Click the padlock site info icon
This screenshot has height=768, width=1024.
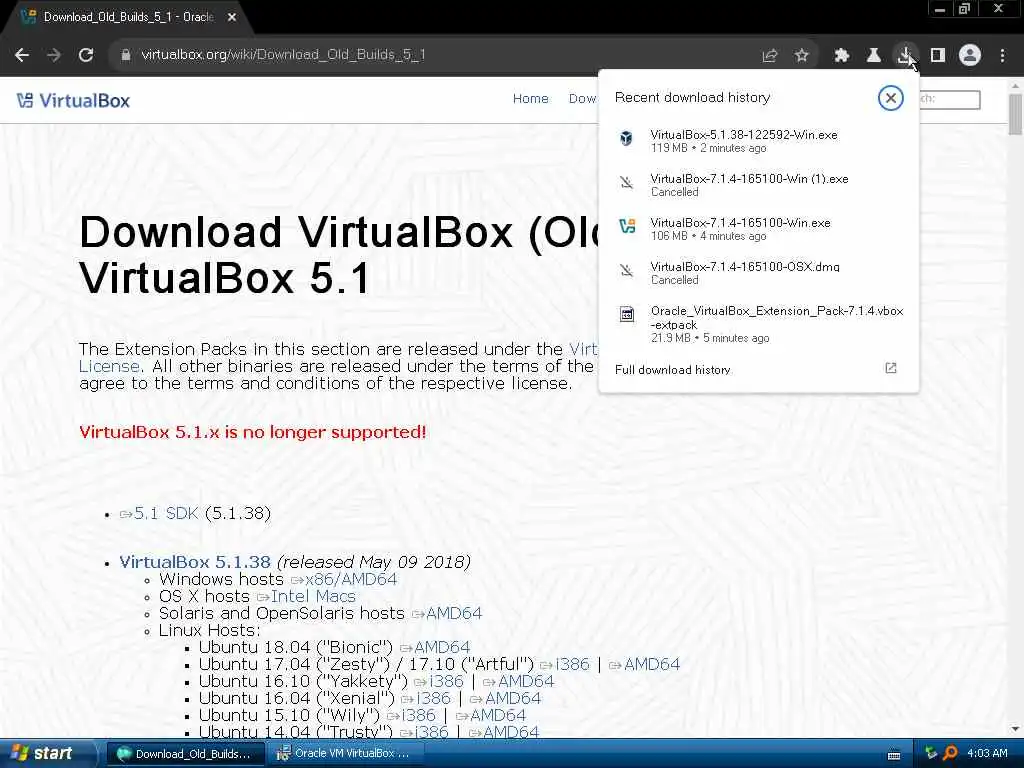pyautogui.click(x=125, y=55)
